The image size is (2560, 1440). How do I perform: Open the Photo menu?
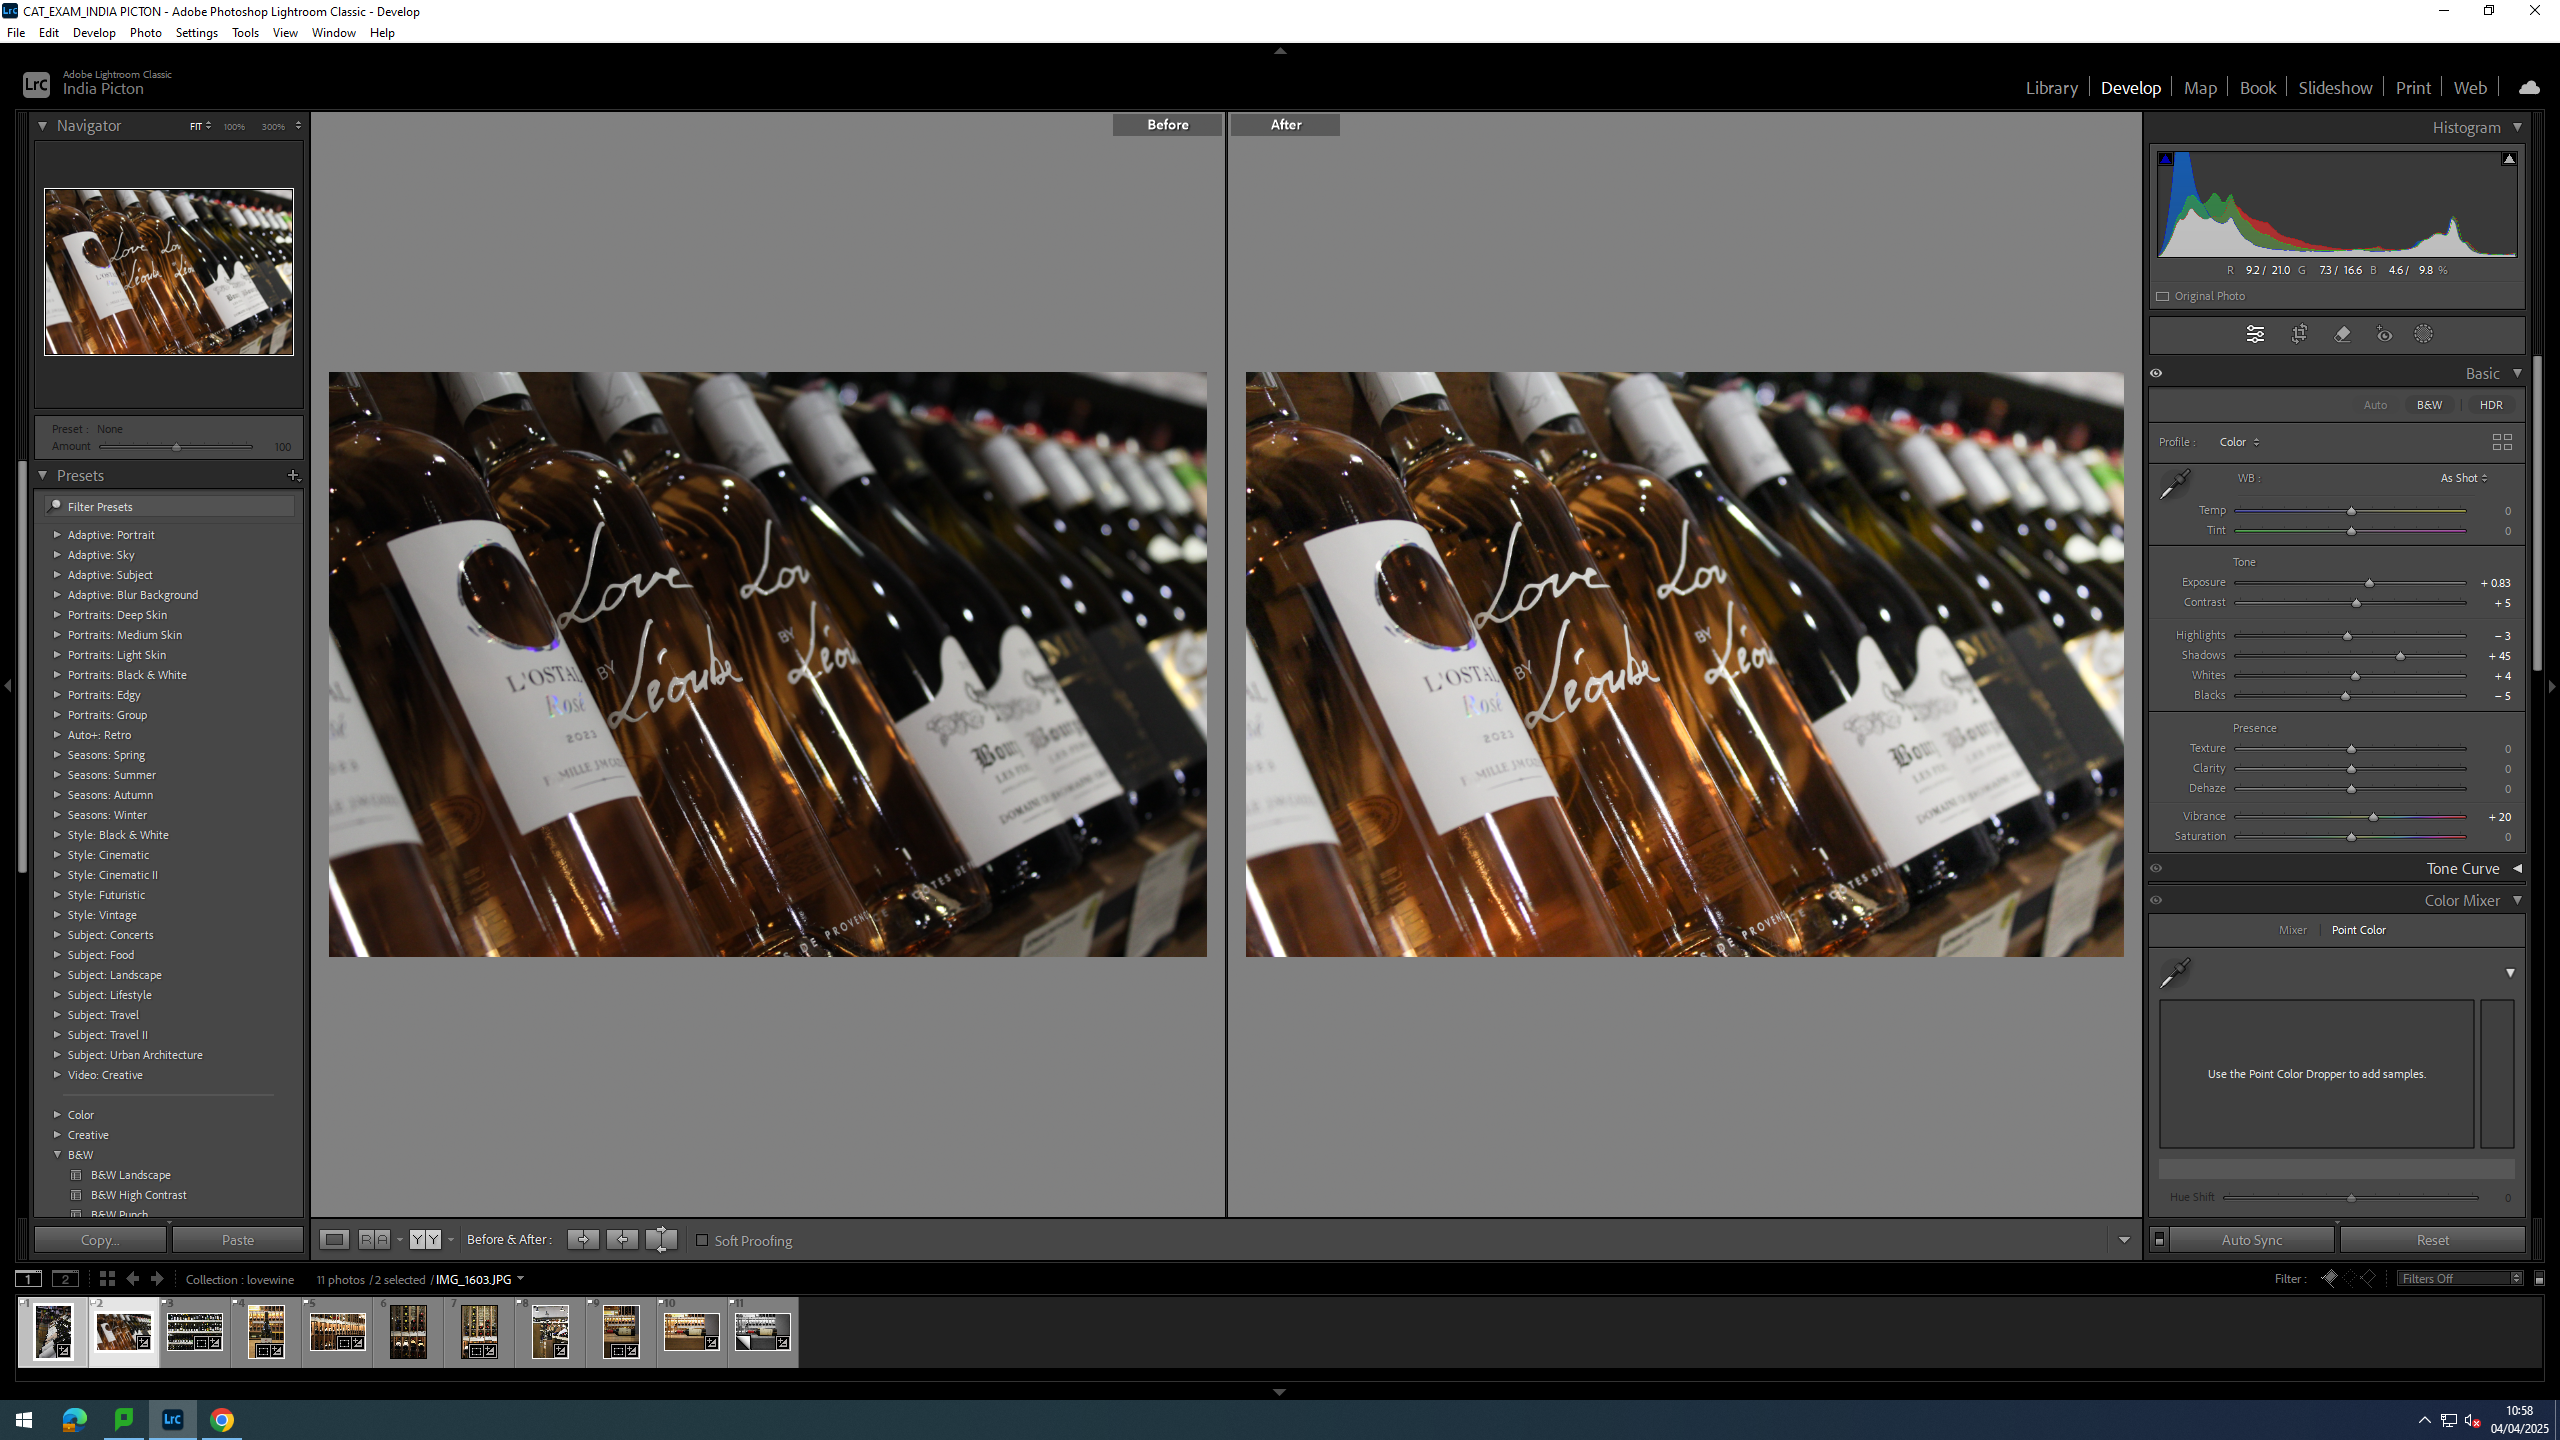[145, 33]
